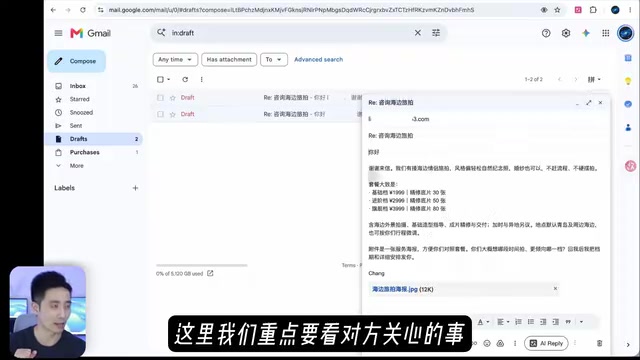Screen dimensions: 640x360
Task: Insert emoji in the draft
Action: [487, 344]
